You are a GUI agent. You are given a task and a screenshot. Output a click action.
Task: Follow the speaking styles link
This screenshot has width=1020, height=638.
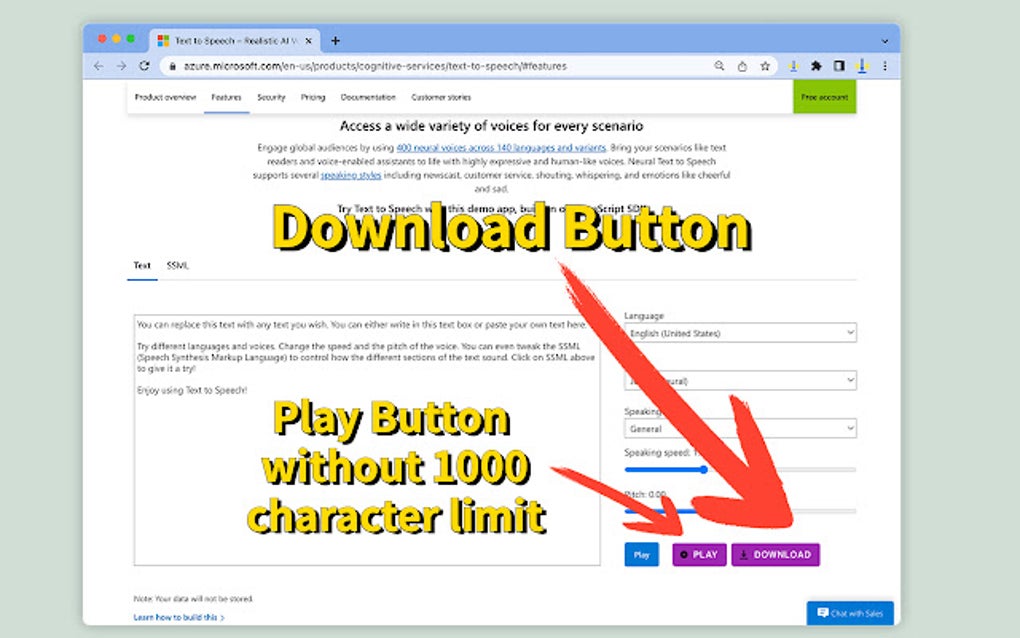351,175
